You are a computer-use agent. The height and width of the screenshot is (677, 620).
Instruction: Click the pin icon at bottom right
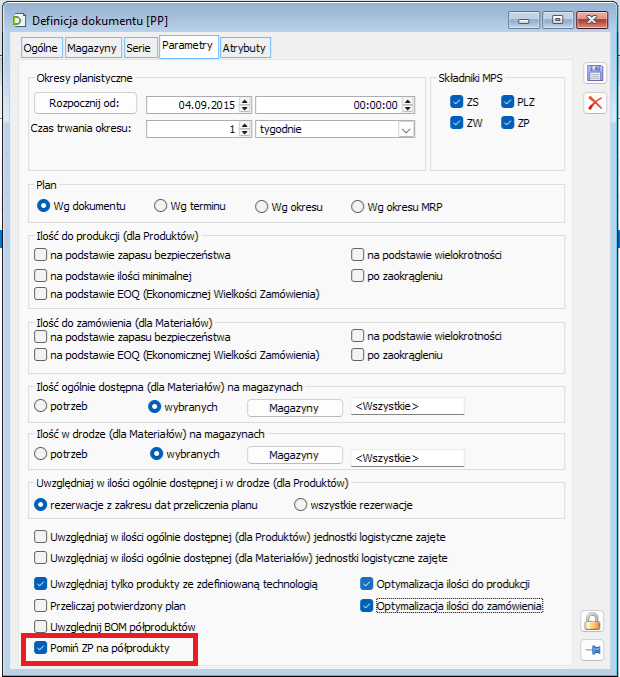592,650
